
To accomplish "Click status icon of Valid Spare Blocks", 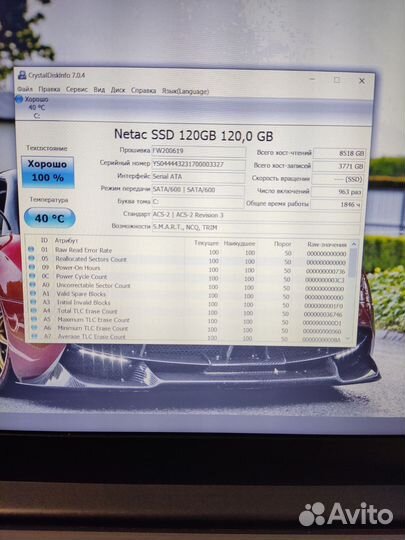I will click(x=33, y=293).
